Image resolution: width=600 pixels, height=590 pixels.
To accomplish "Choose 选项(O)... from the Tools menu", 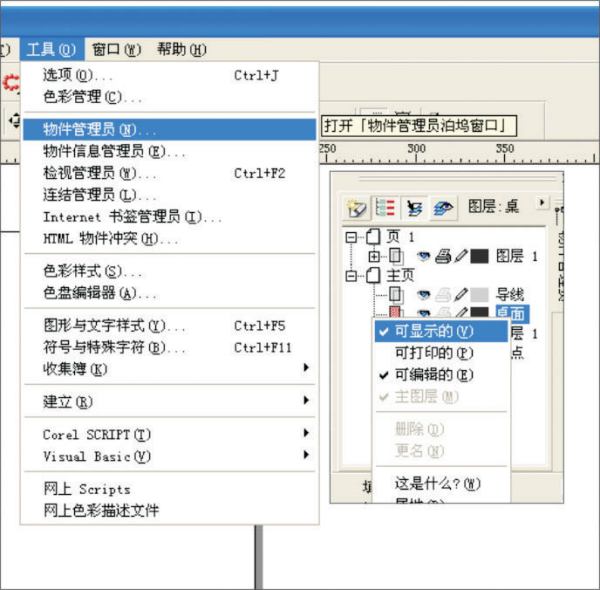I will coord(168,75).
